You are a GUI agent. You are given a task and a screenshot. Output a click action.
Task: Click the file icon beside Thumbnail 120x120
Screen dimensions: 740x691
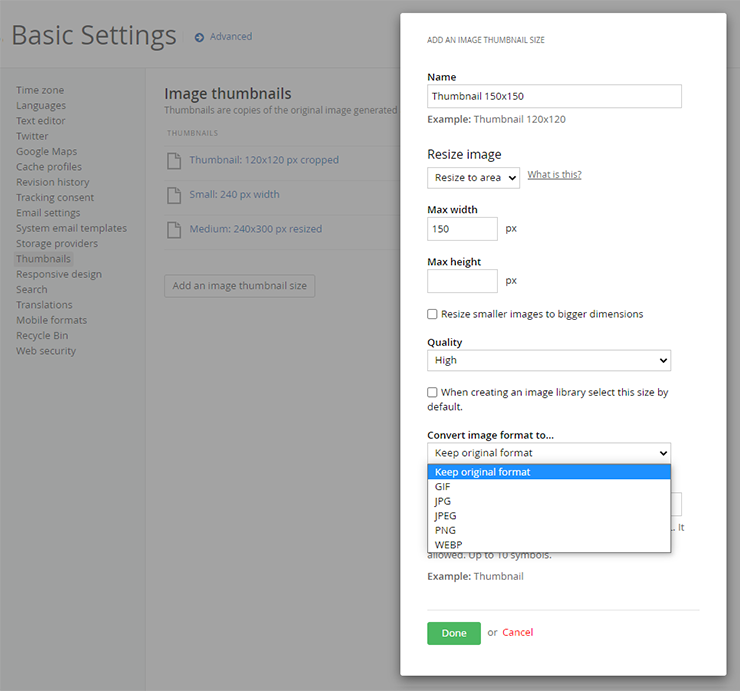pyautogui.click(x=174, y=160)
